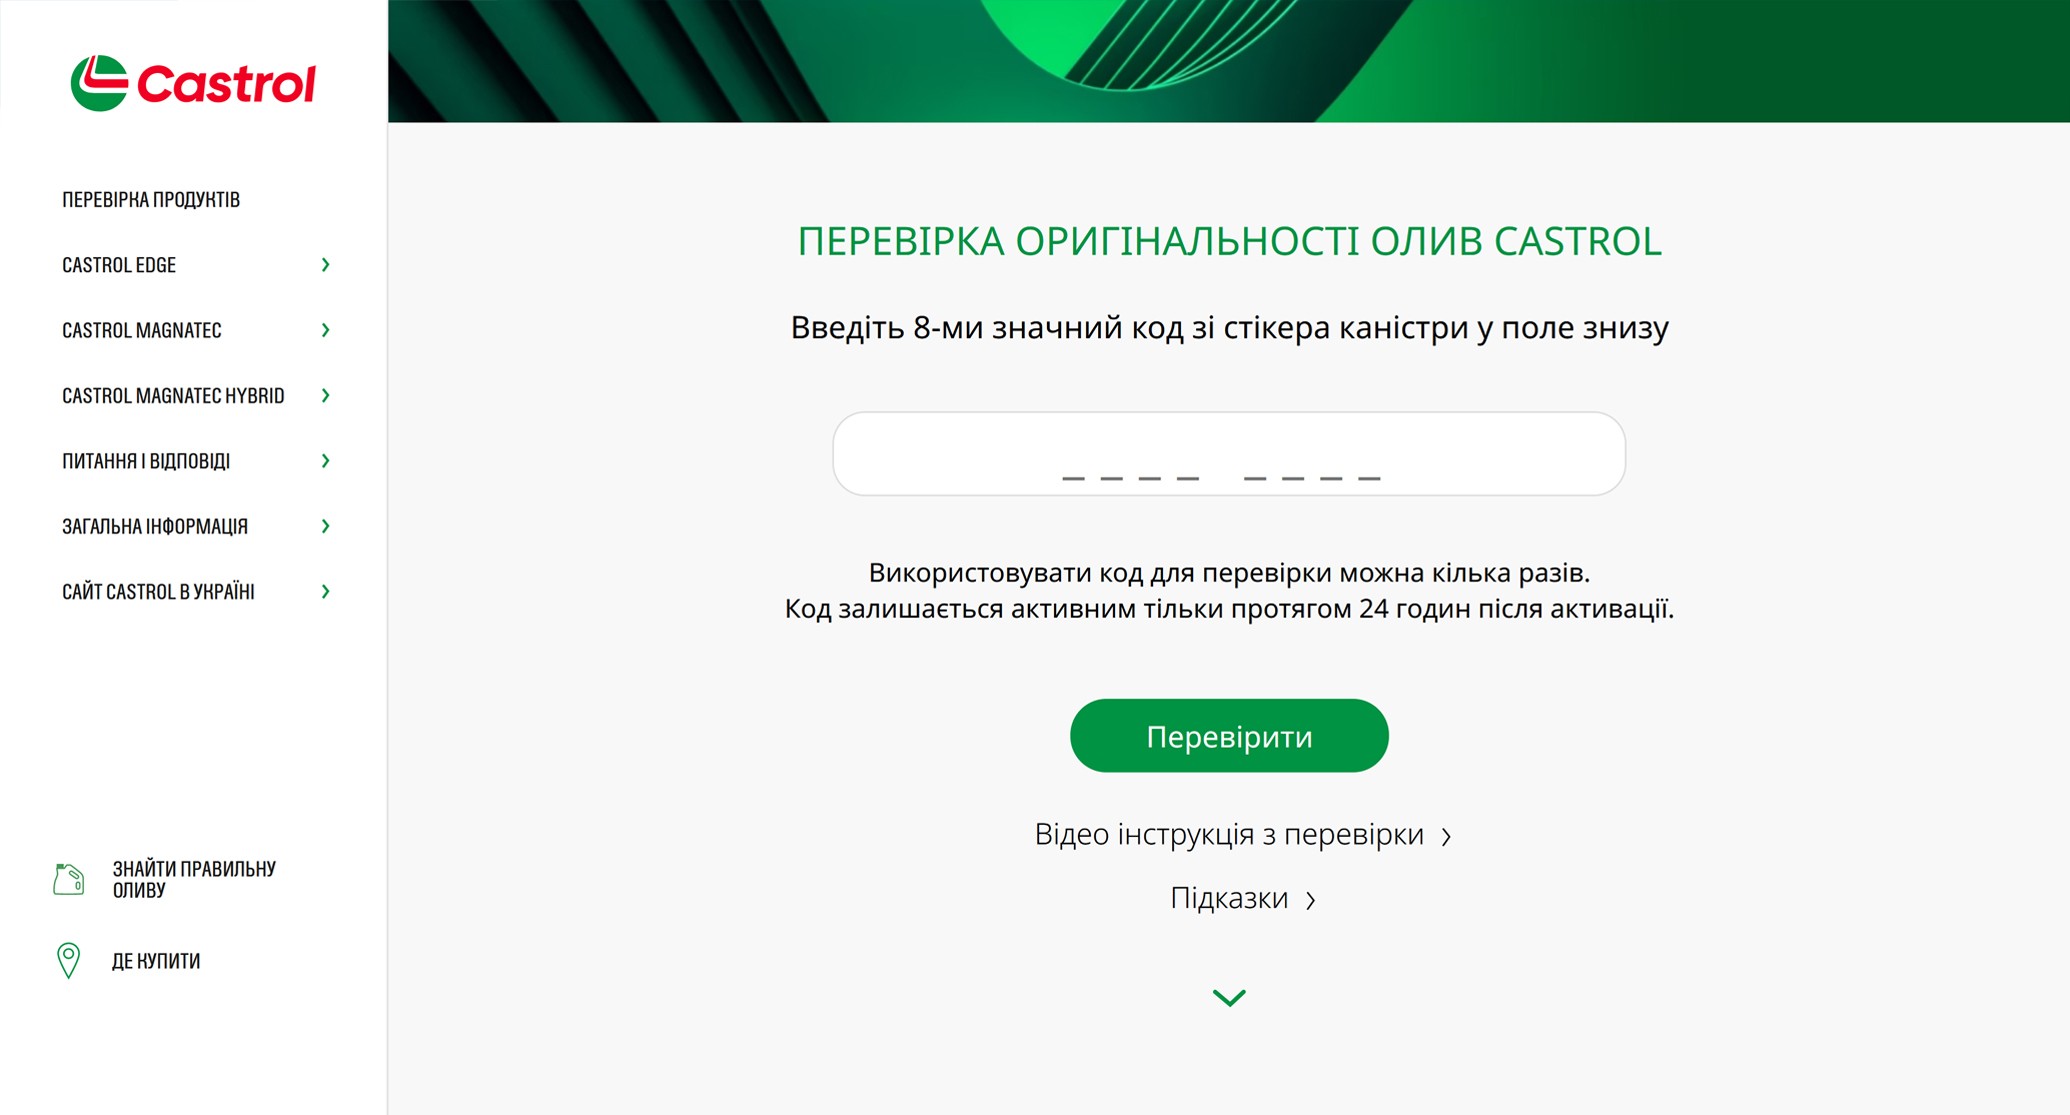The image size is (2070, 1115).
Task: Expand CASTROL MAGNATEC HYBRID chevron
Action: click(x=325, y=396)
